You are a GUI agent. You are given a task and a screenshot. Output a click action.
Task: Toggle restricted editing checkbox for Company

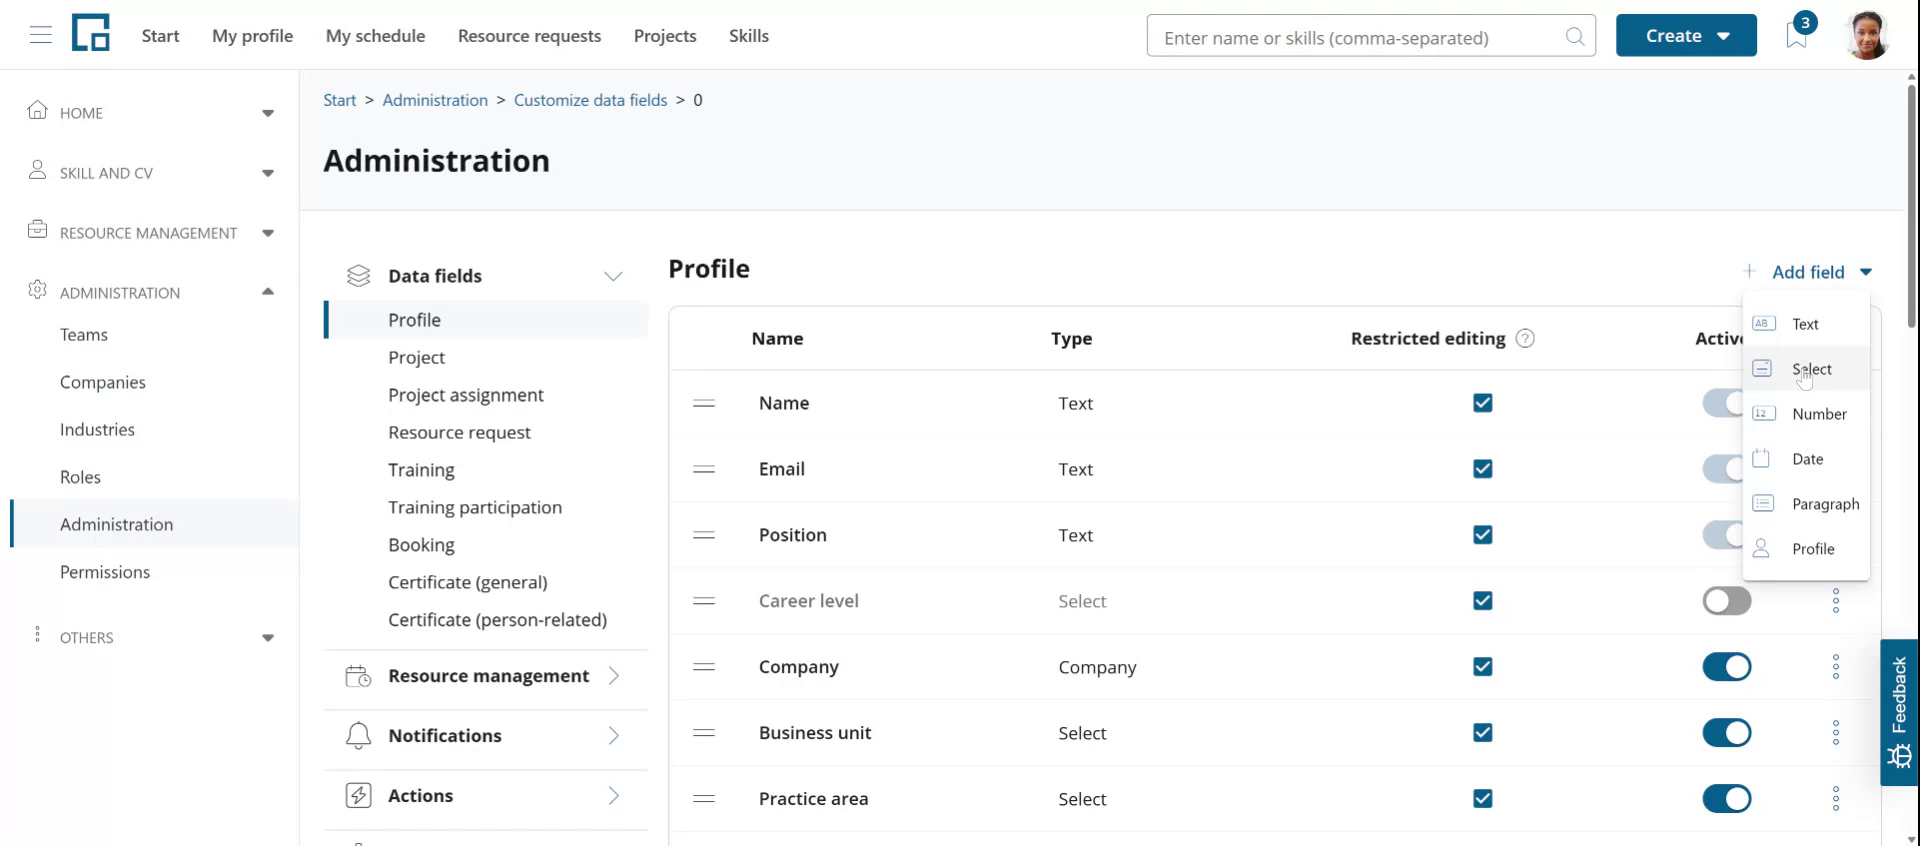point(1483,667)
